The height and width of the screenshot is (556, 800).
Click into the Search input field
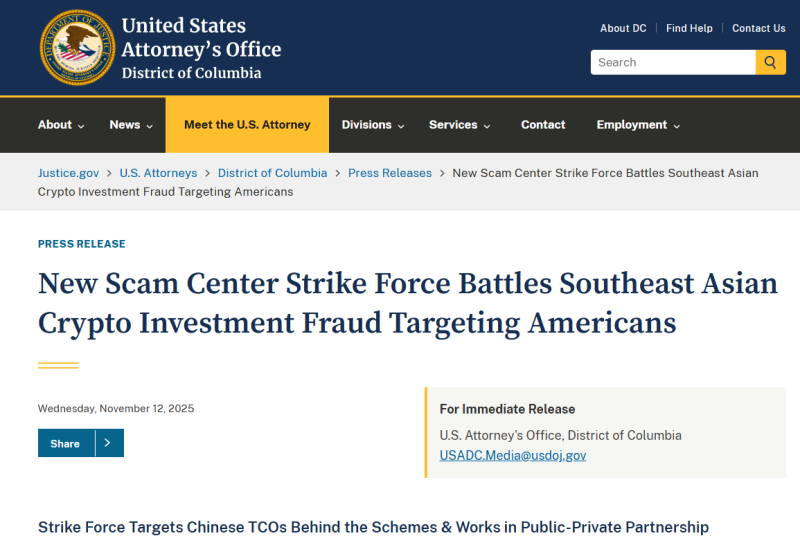pos(673,62)
